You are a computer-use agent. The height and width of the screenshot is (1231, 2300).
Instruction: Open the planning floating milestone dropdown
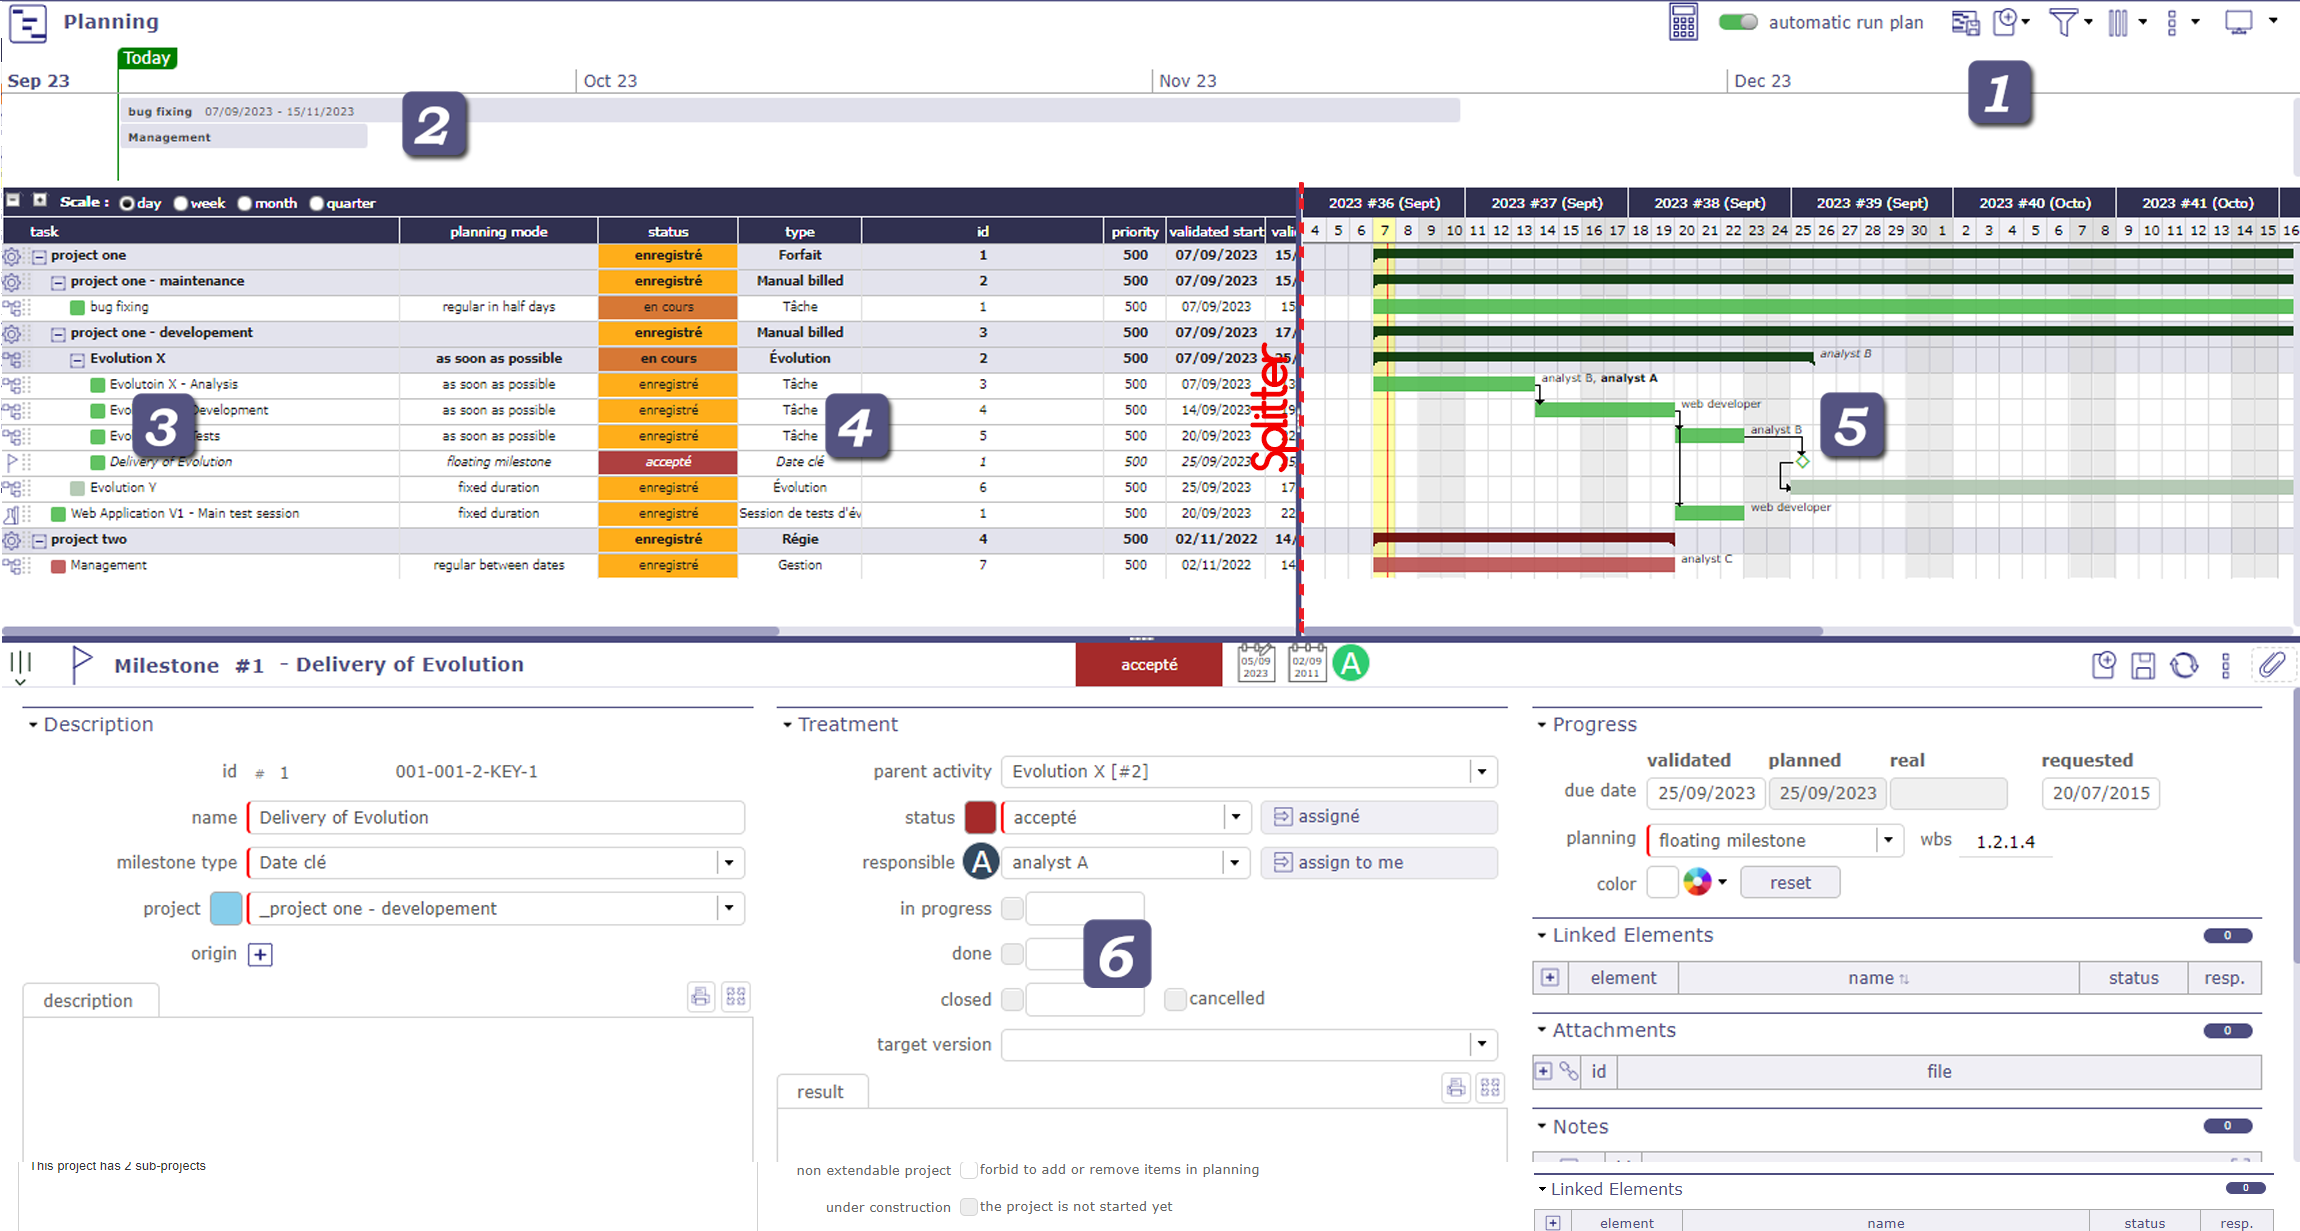pyautogui.click(x=1888, y=840)
